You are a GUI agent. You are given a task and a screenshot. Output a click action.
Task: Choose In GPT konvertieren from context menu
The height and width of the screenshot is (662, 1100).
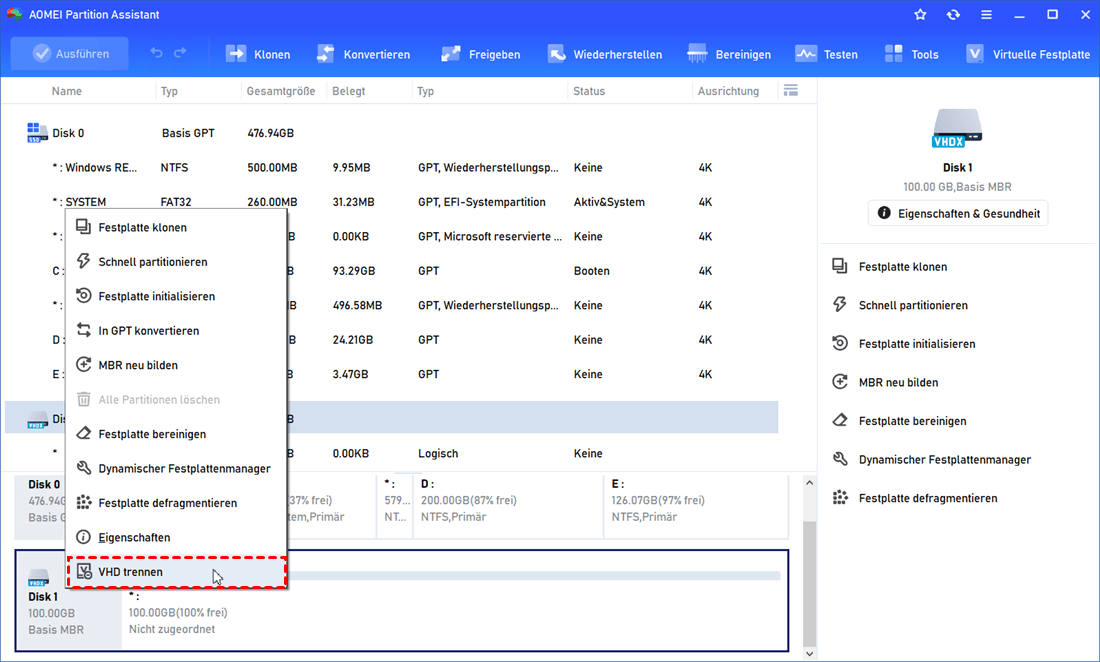176,330
